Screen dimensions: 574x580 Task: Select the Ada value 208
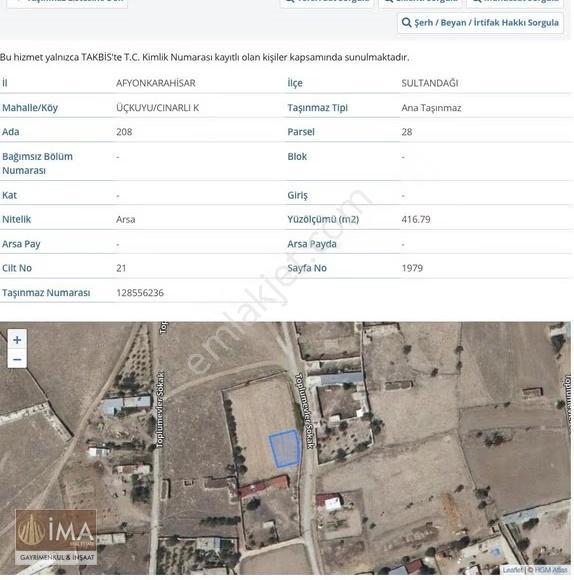click(x=124, y=132)
